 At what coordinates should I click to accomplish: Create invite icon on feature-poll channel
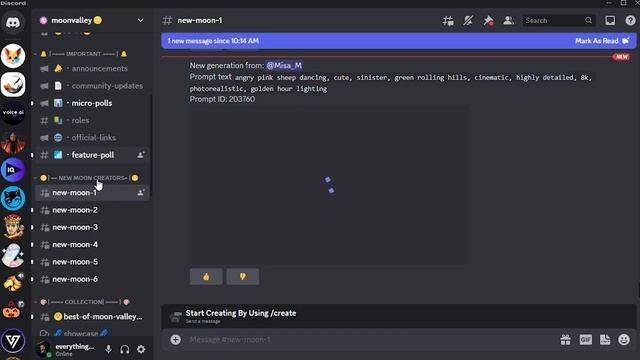140,155
